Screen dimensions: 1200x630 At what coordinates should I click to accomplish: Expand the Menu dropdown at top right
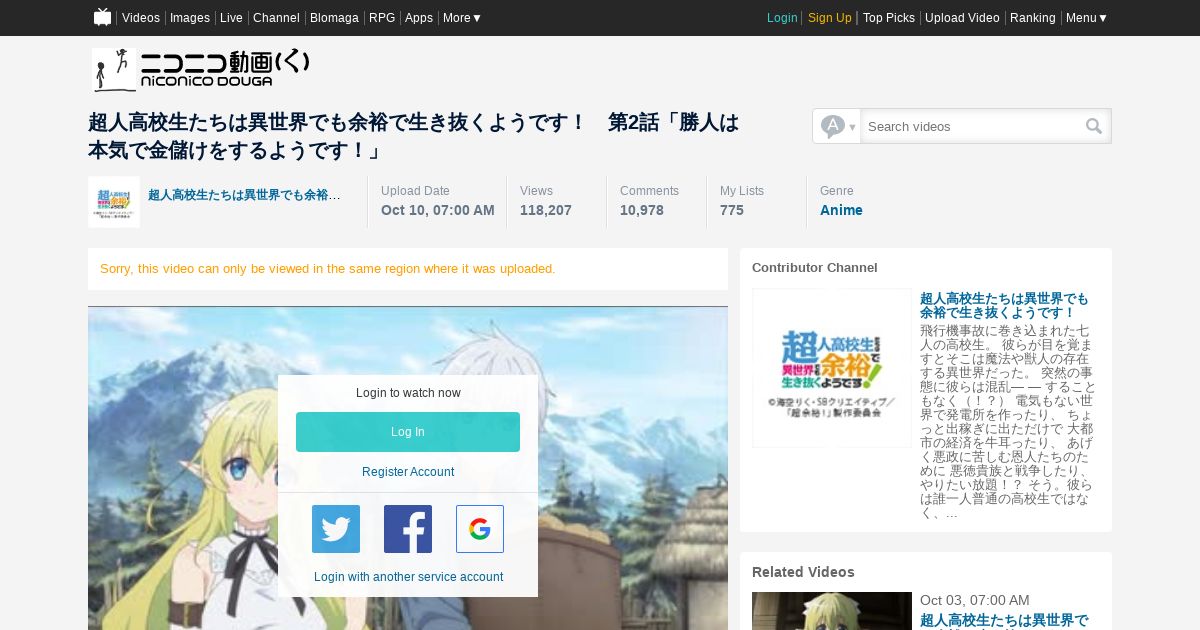coord(1087,18)
